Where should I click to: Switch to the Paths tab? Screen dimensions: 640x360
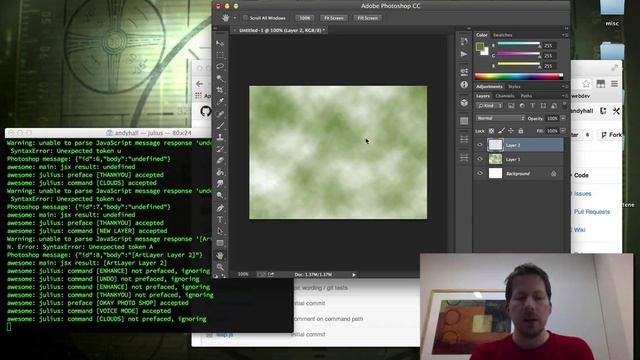(526, 96)
